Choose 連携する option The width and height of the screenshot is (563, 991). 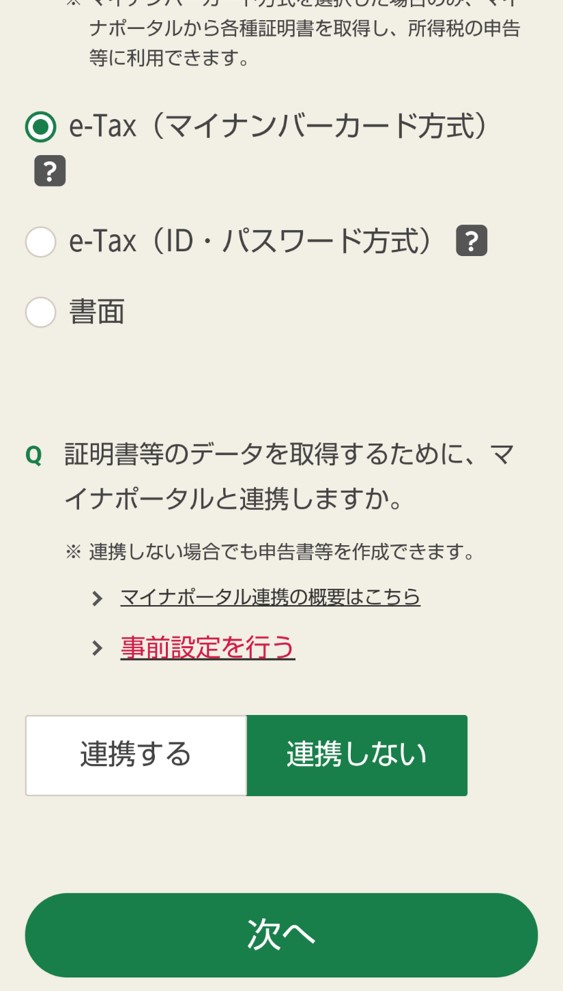pyautogui.click(x=136, y=755)
